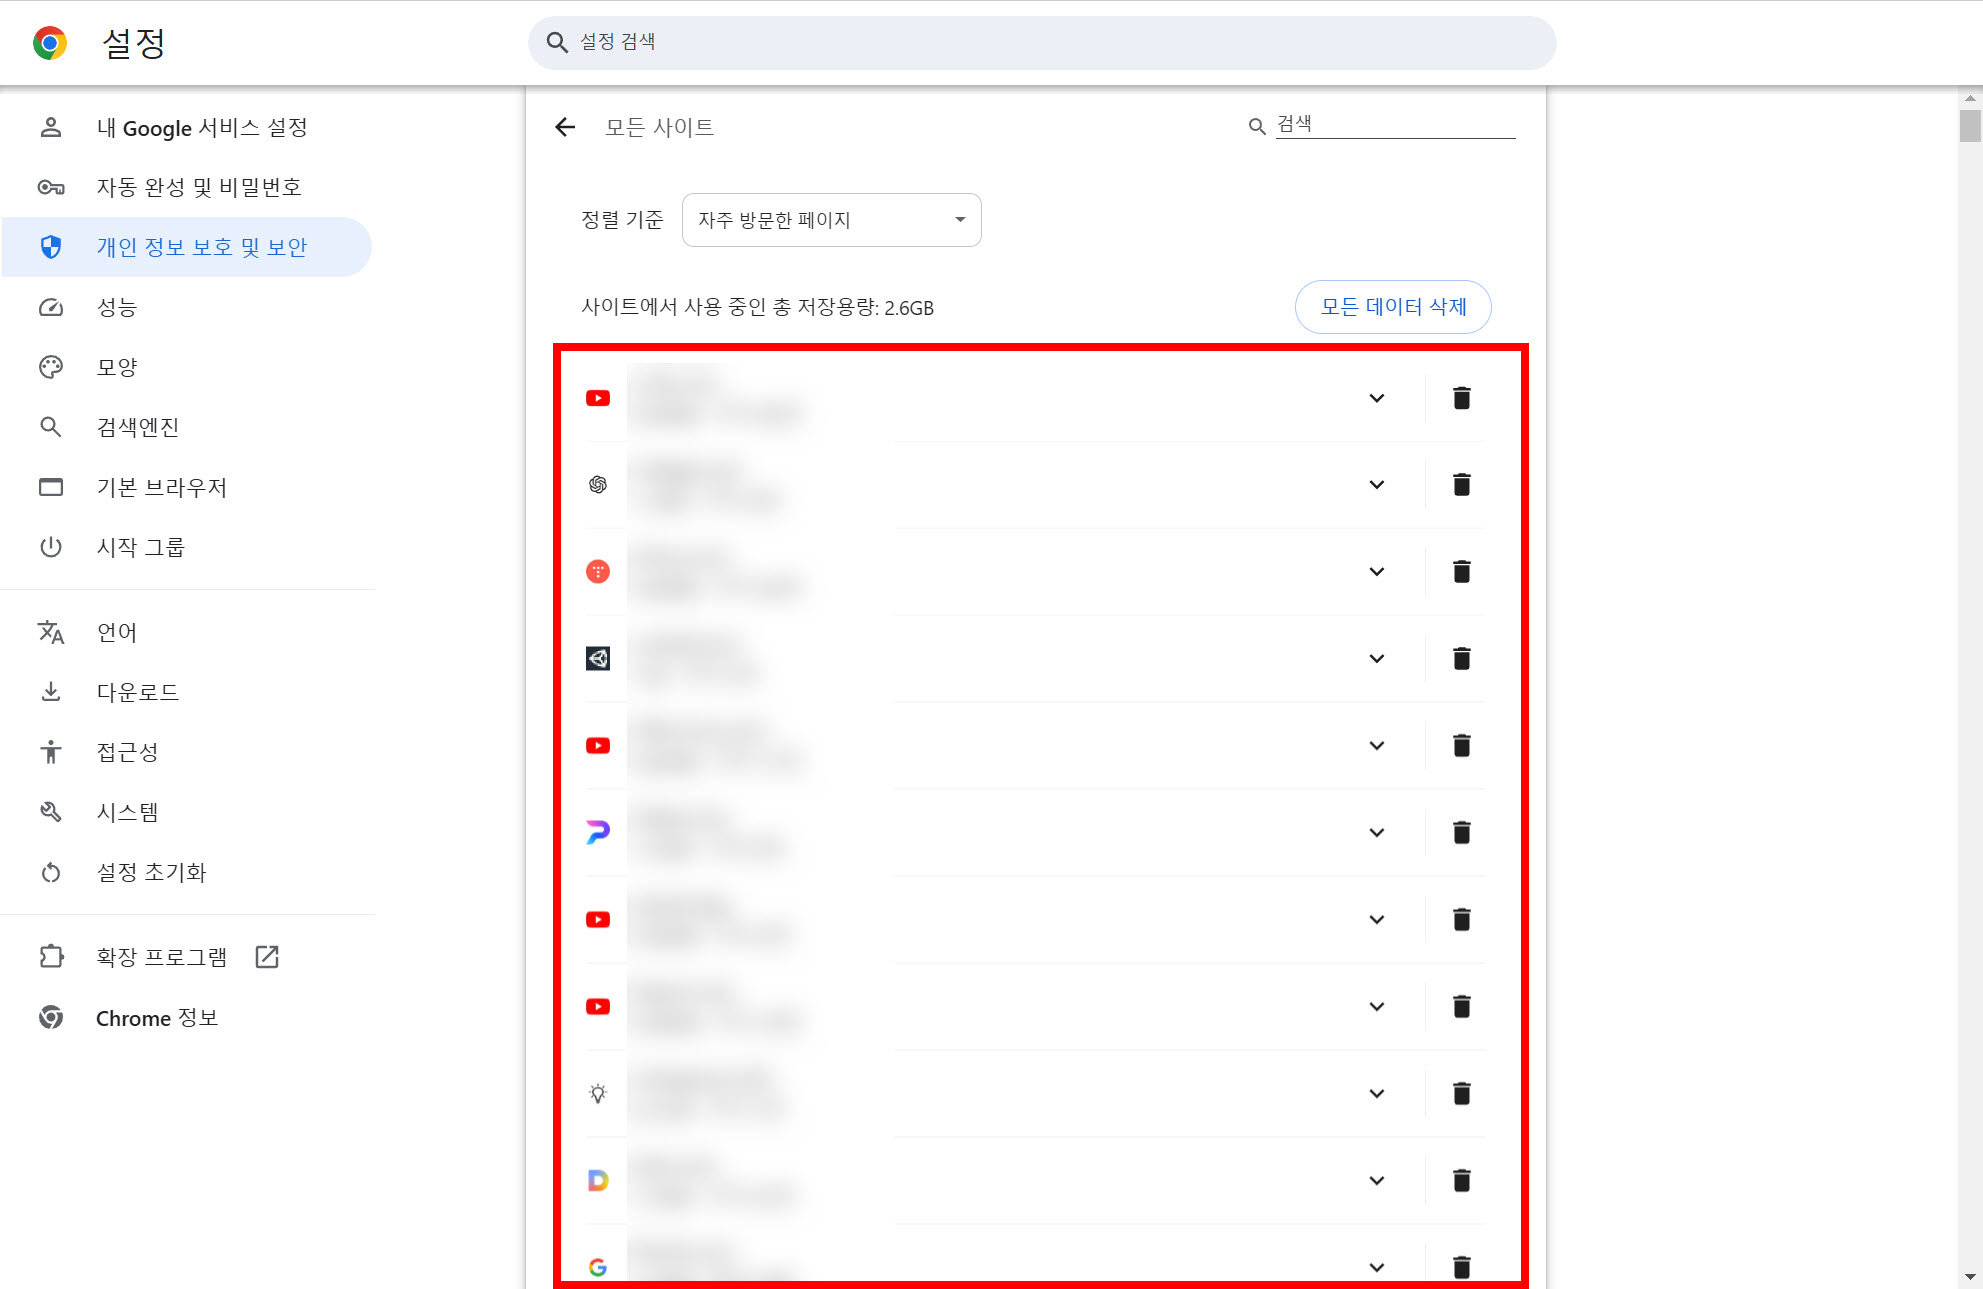Screen dimensions: 1983x1289
Task: Go to 자동 완성 및 비밀번호 section
Action: [198, 187]
